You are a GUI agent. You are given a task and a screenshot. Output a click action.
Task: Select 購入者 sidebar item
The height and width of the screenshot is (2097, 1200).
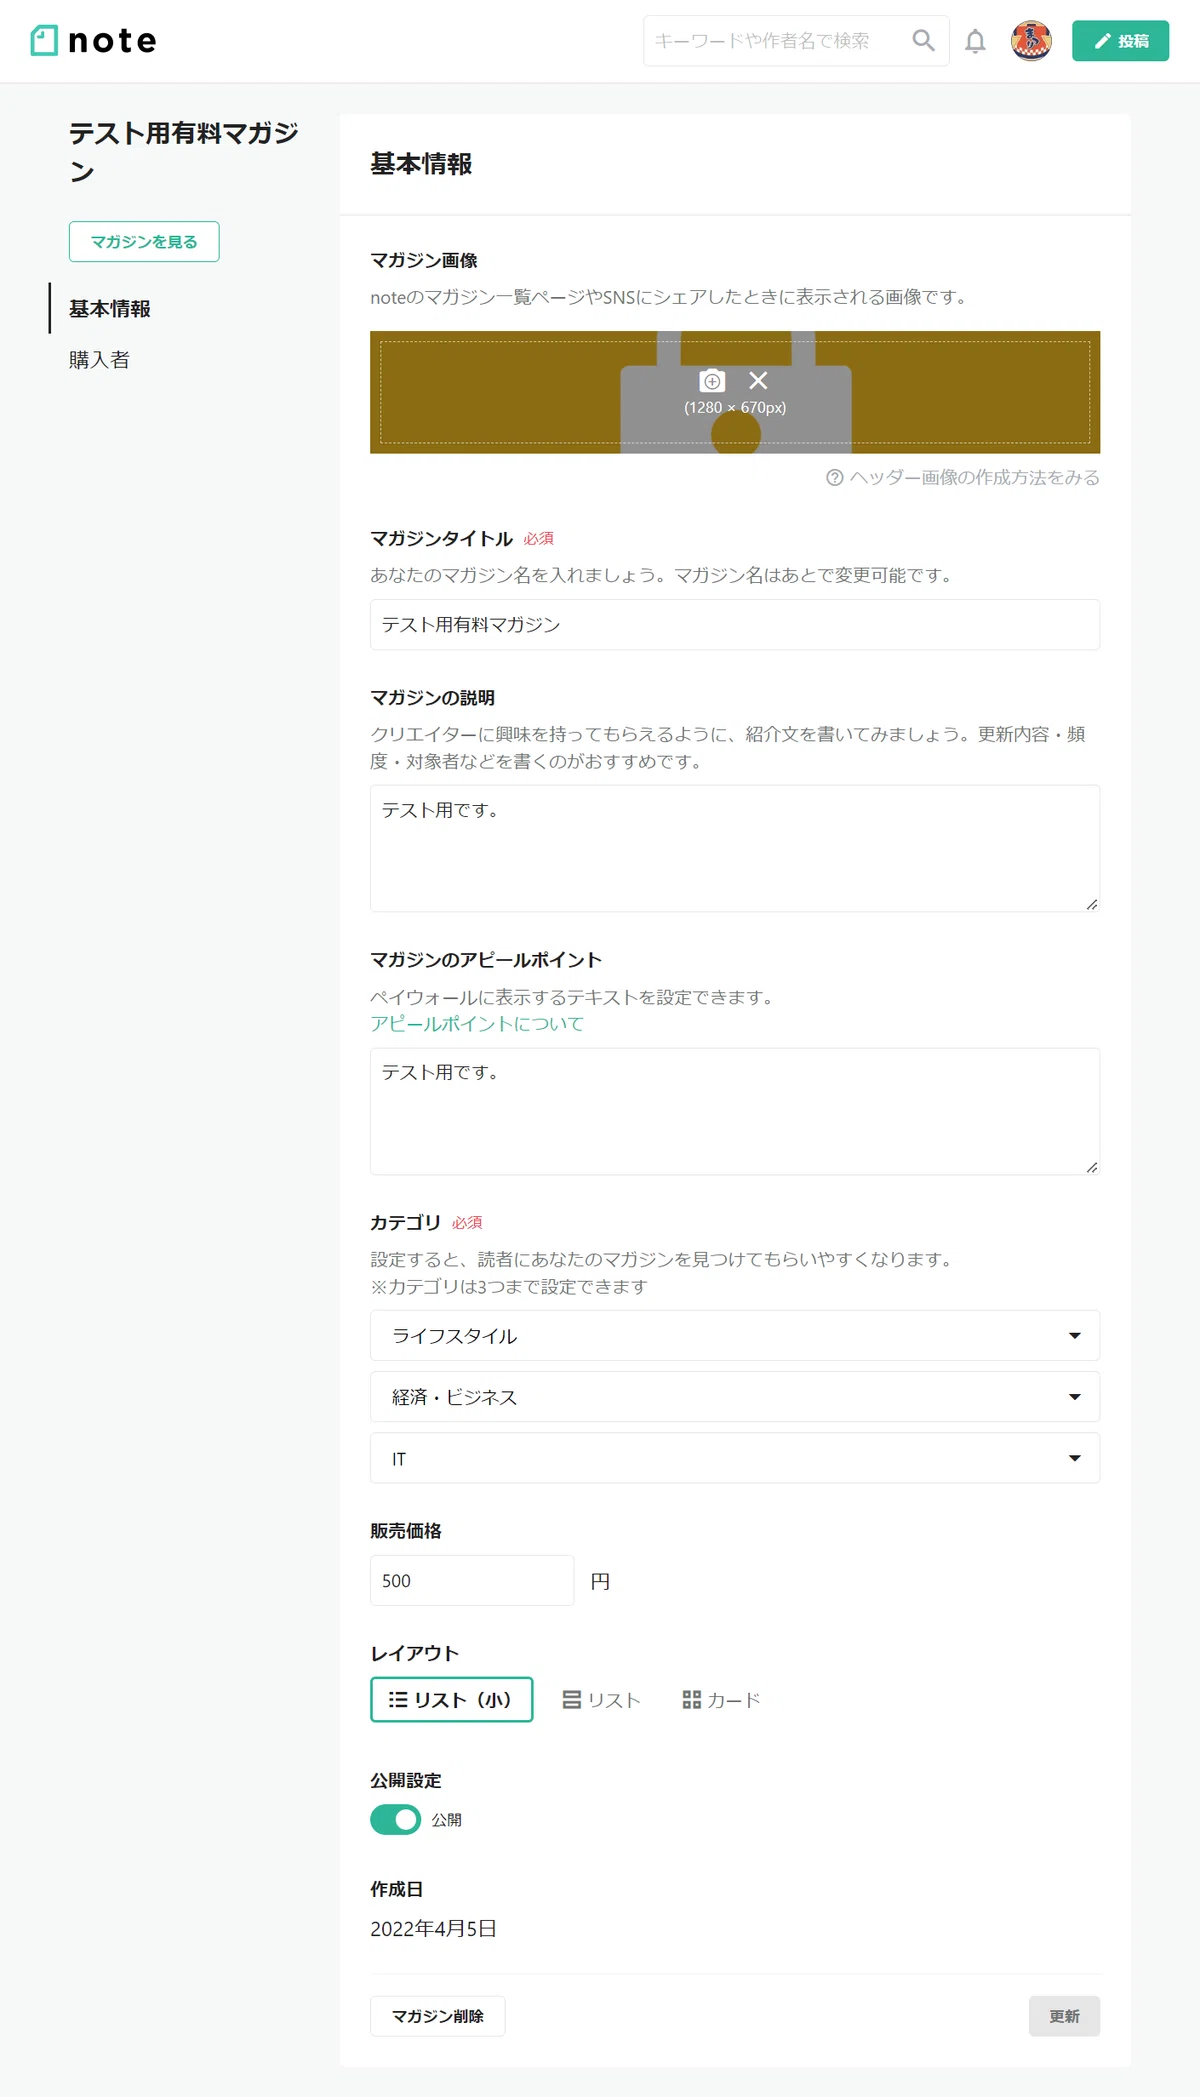[x=99, y=360]
